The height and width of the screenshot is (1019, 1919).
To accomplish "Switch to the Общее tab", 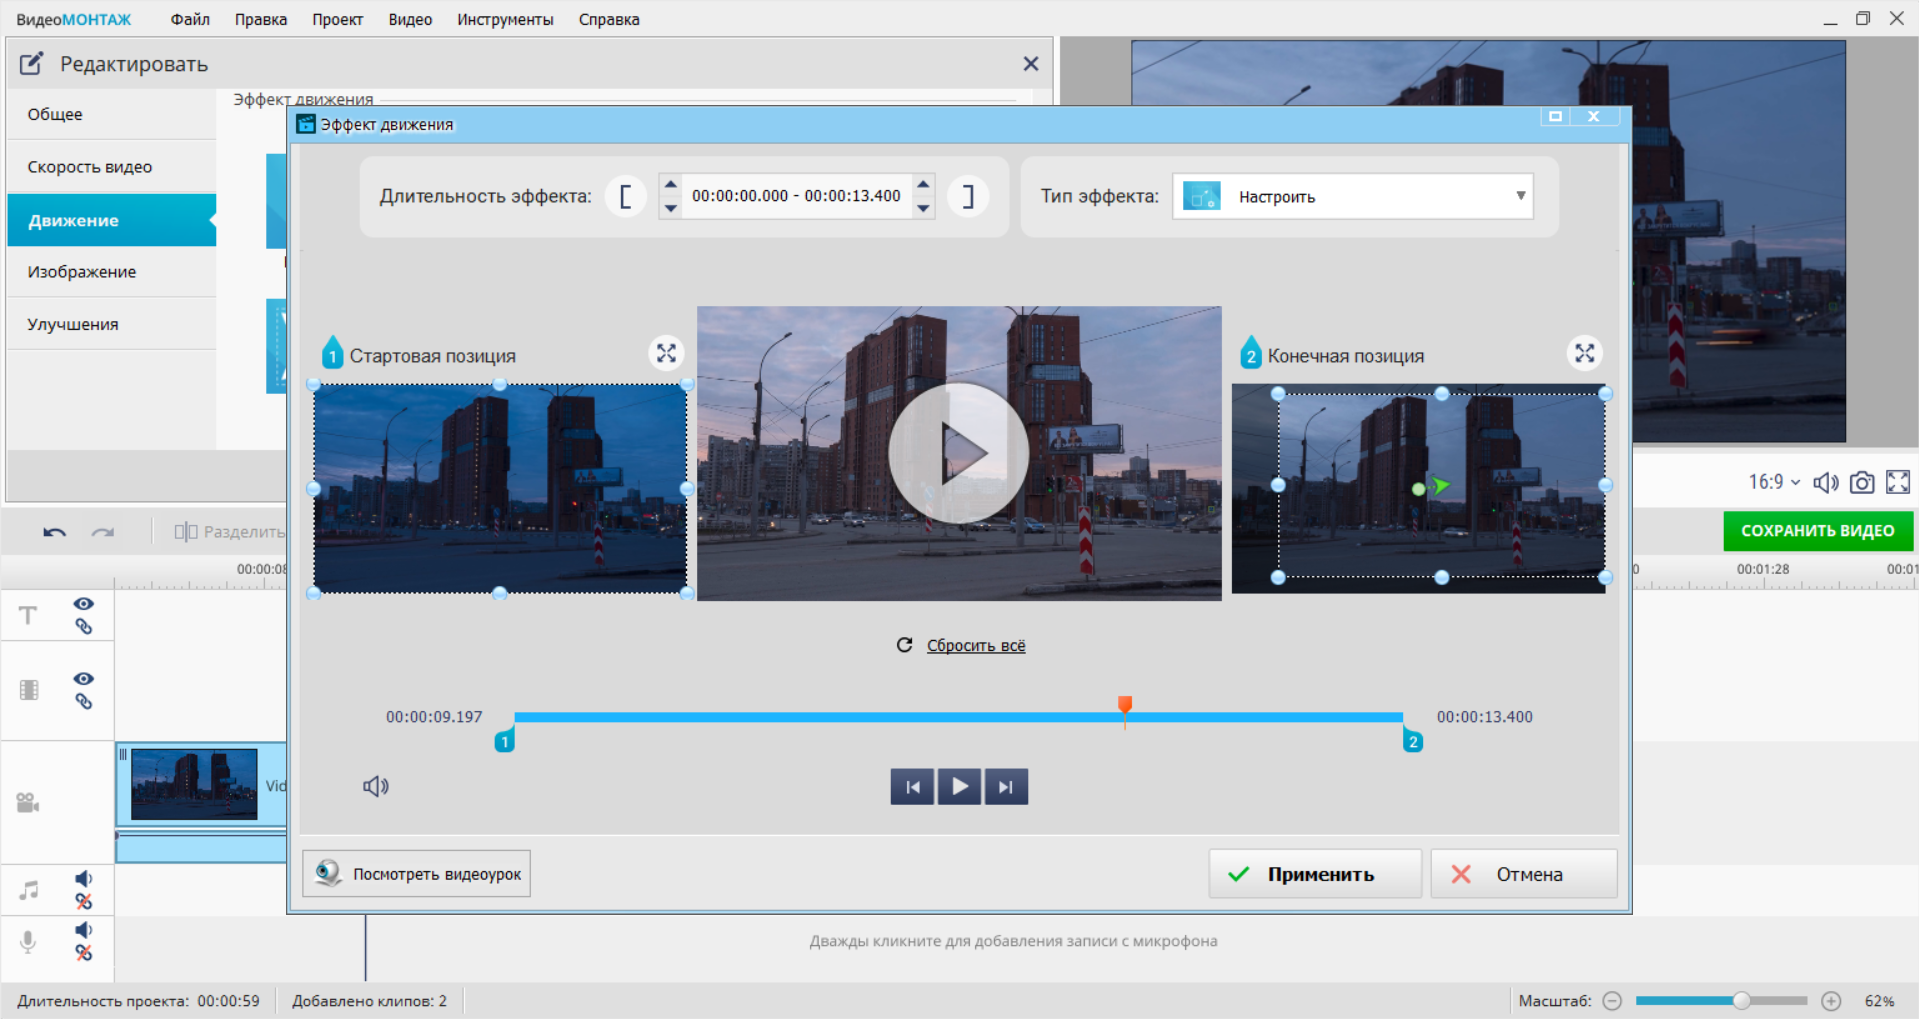I will pyautogui.click(x=112, y=114).
